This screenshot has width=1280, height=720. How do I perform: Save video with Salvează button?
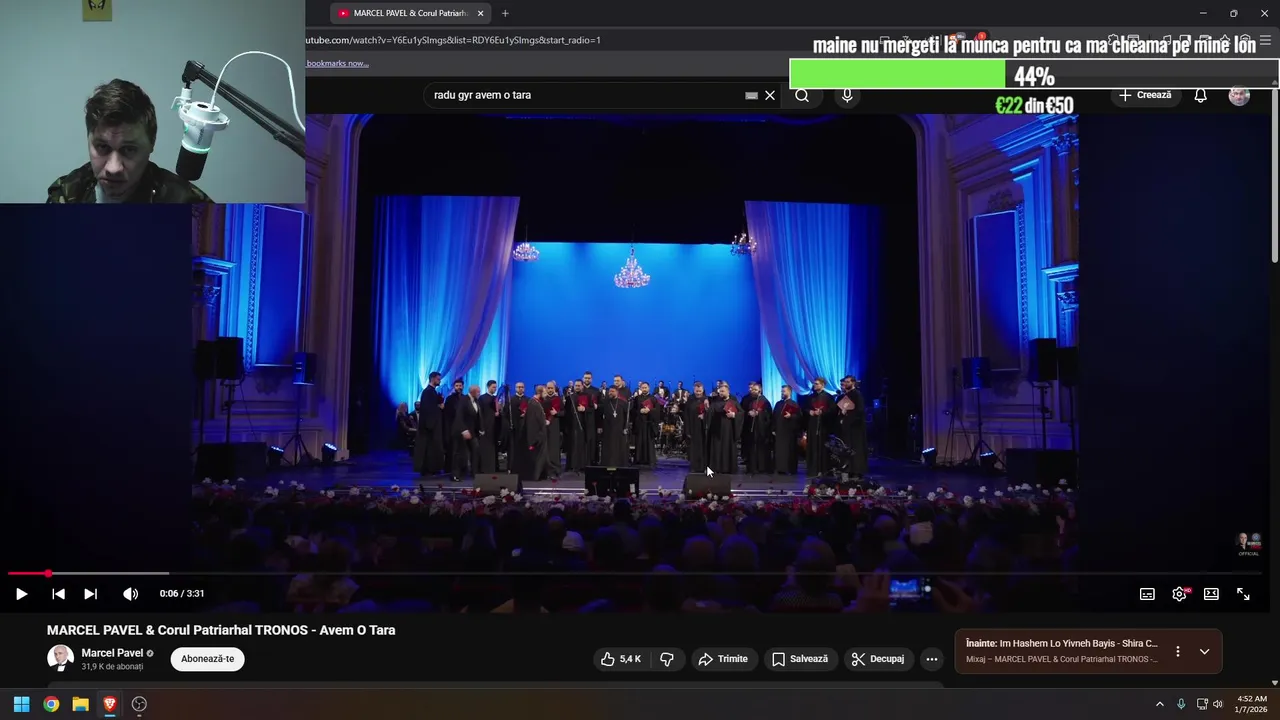coord(800,659)
